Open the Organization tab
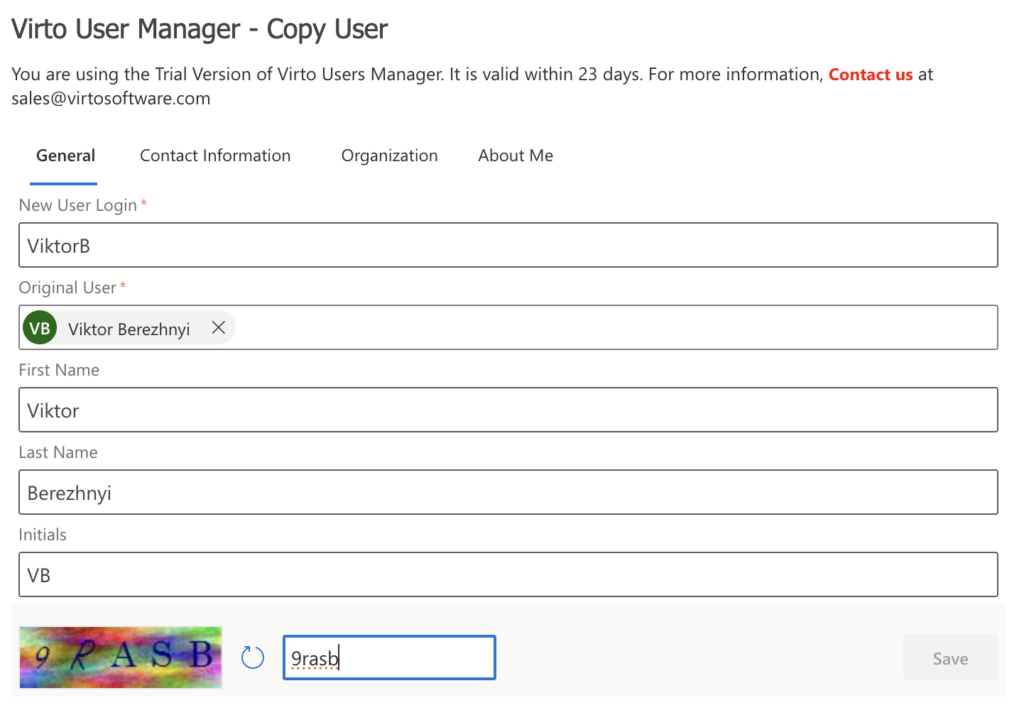 coord(389,155)
